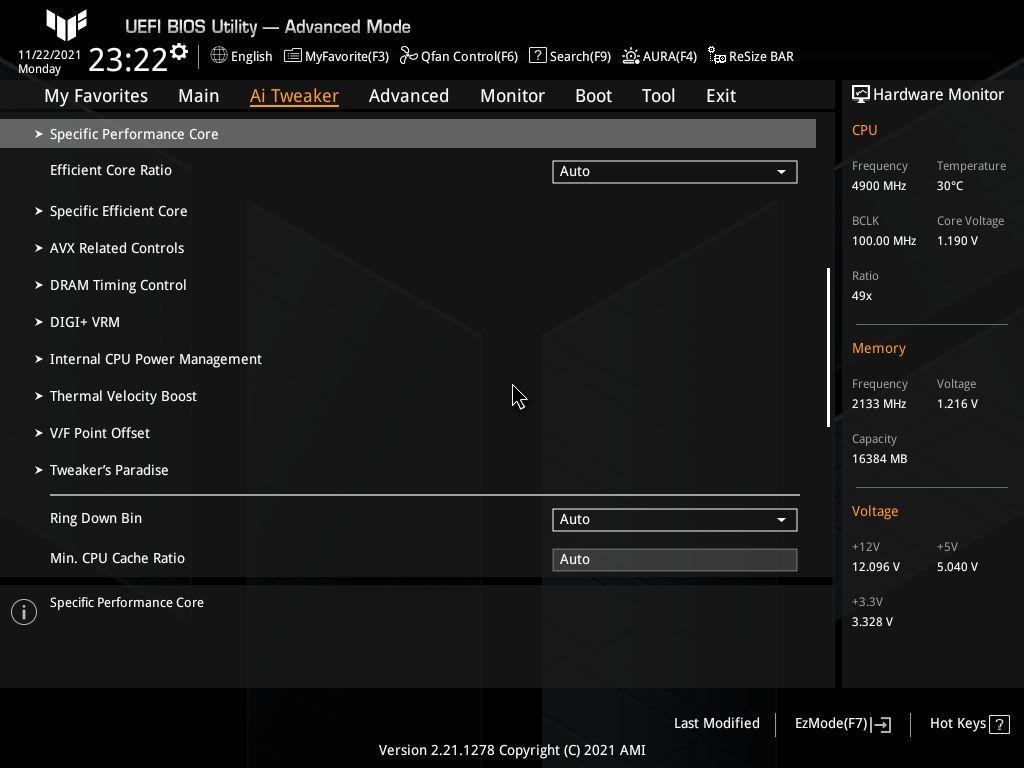
Task: Click the Min. CPU Cache Ratio label
Action: pos(118,558)
